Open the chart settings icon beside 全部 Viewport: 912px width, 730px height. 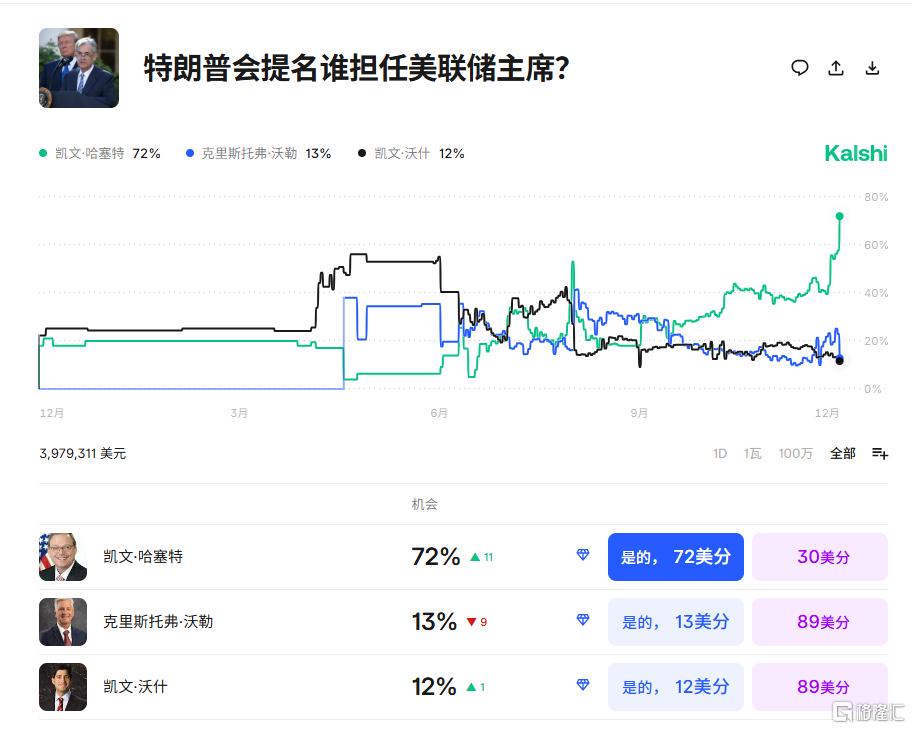877,453
